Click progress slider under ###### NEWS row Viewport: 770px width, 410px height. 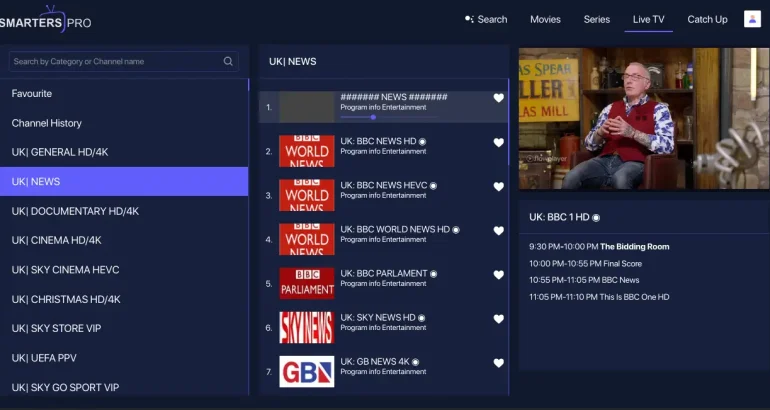(388, 117)
